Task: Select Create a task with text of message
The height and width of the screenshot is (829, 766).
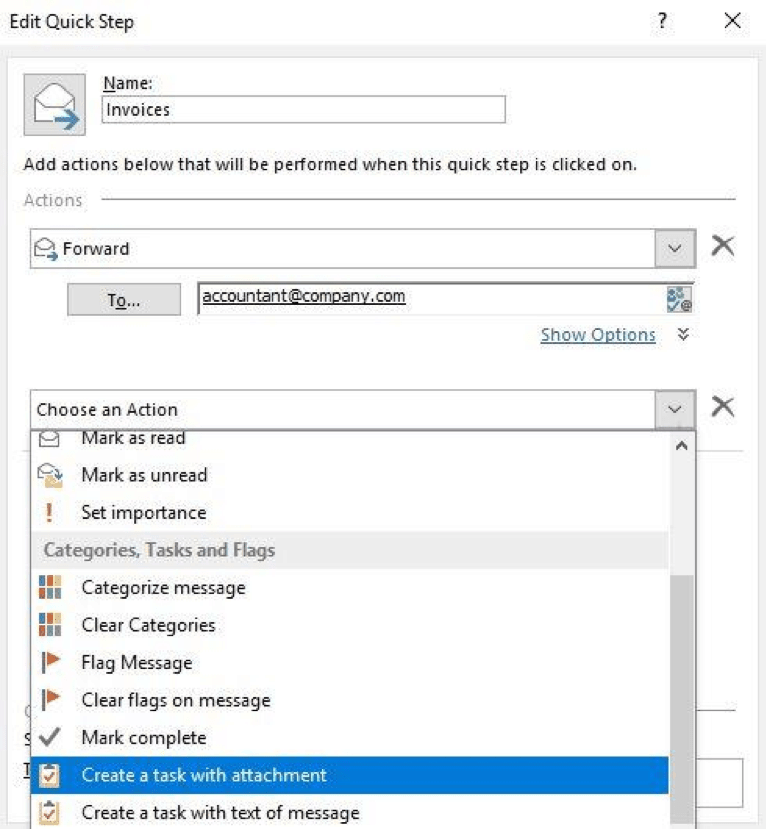Action: (x=220, y=813)
